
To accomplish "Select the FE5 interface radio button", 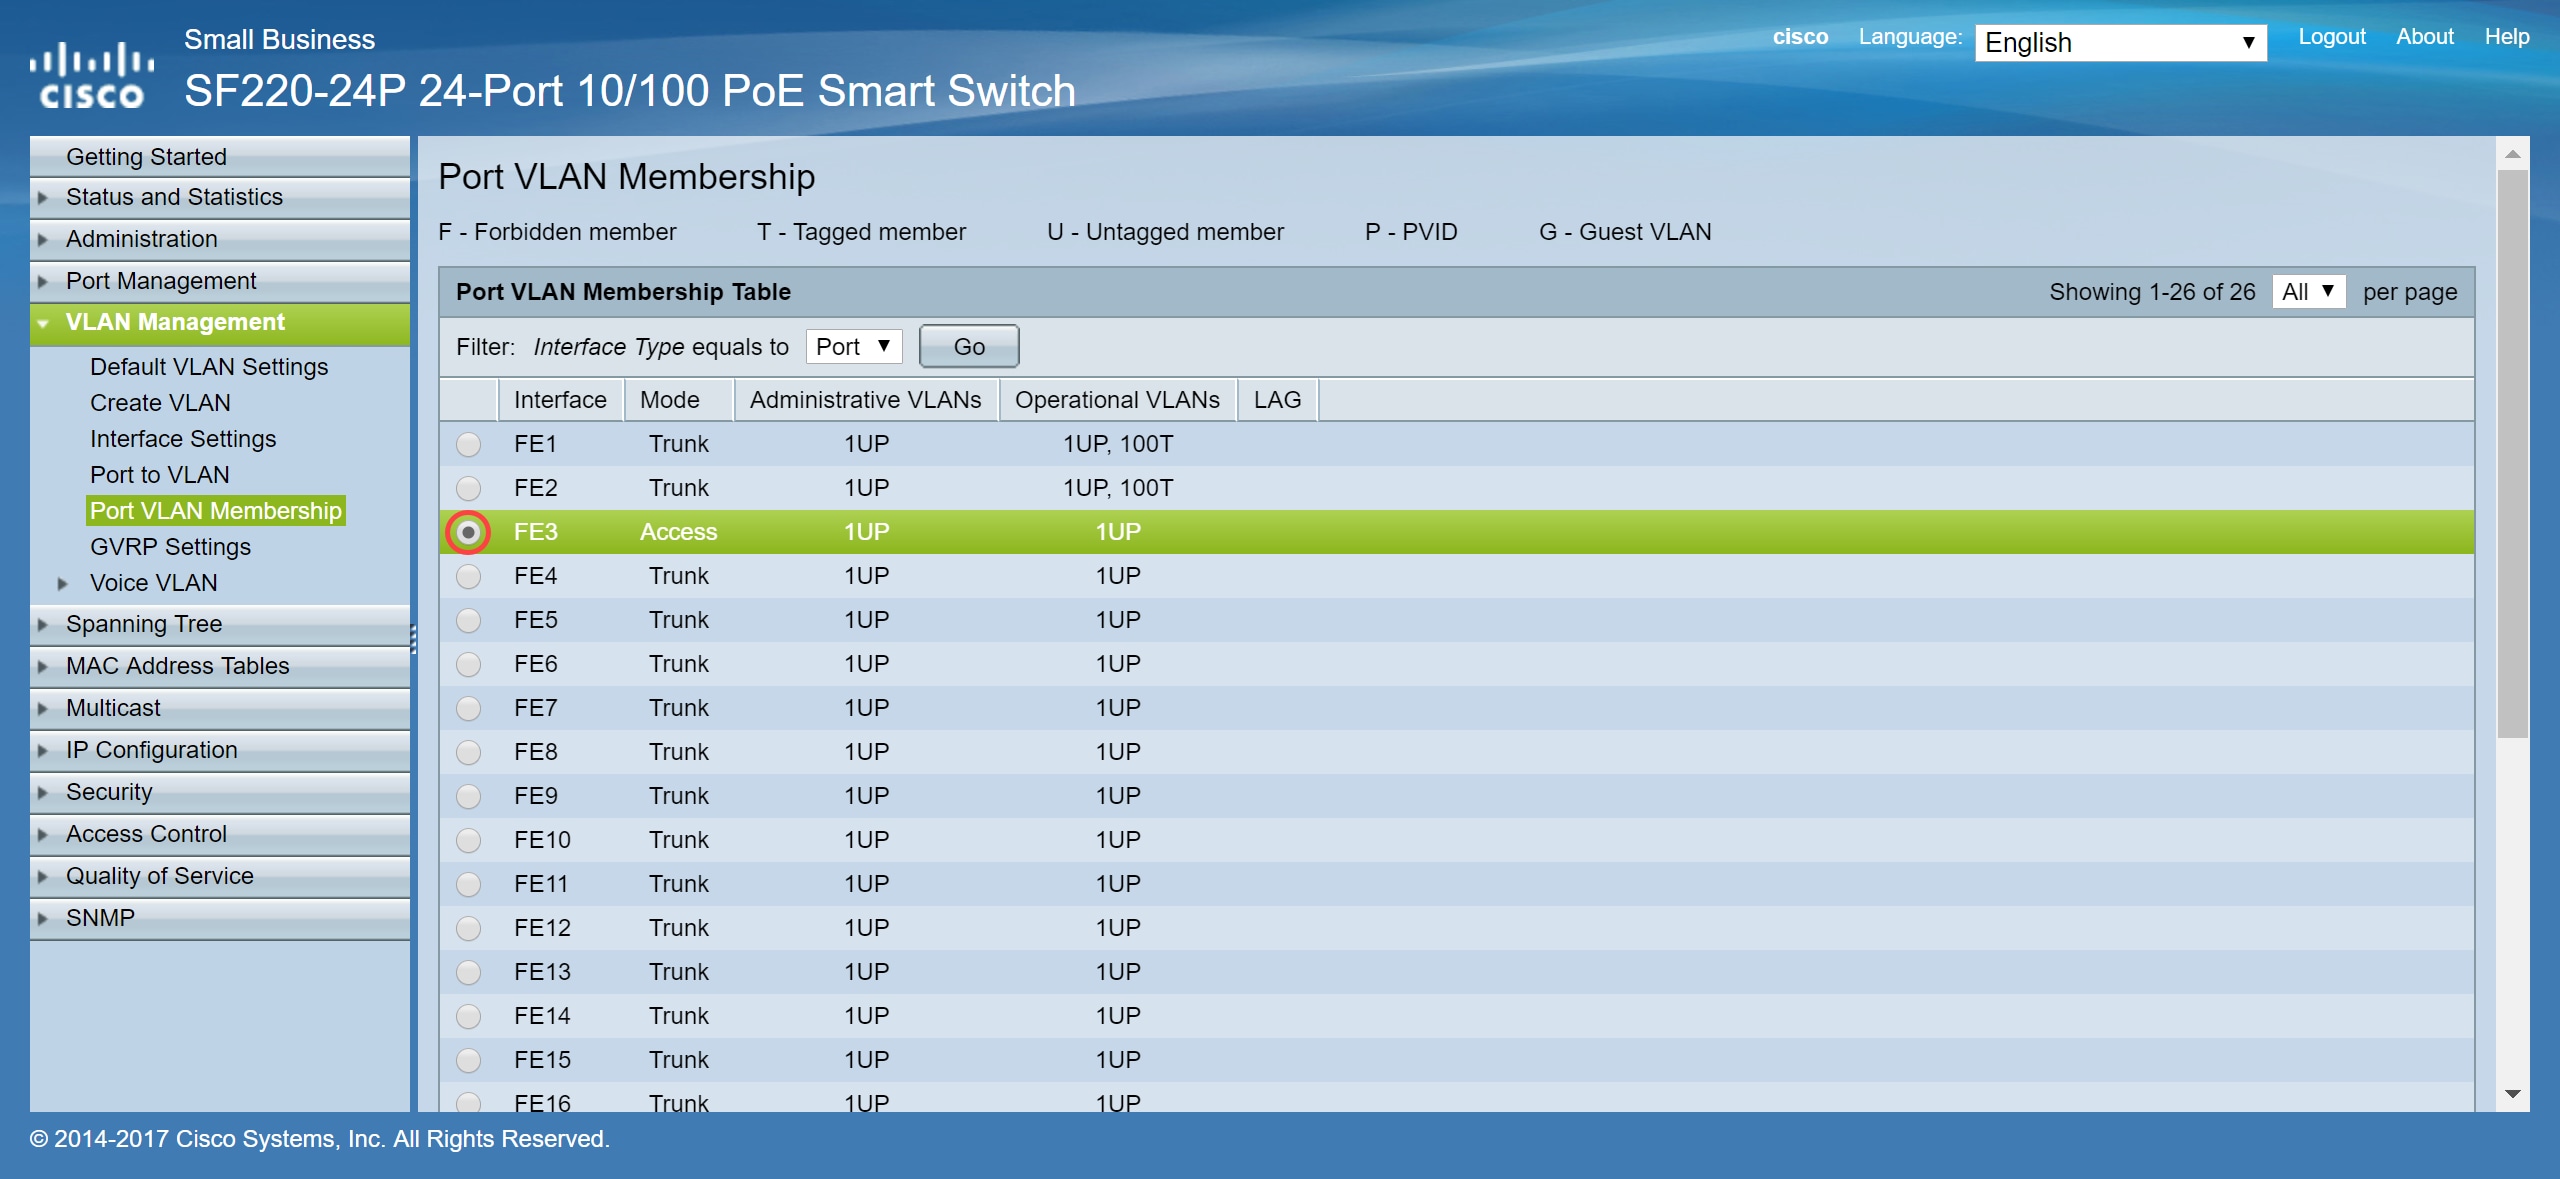I will (x=468, y=620).
